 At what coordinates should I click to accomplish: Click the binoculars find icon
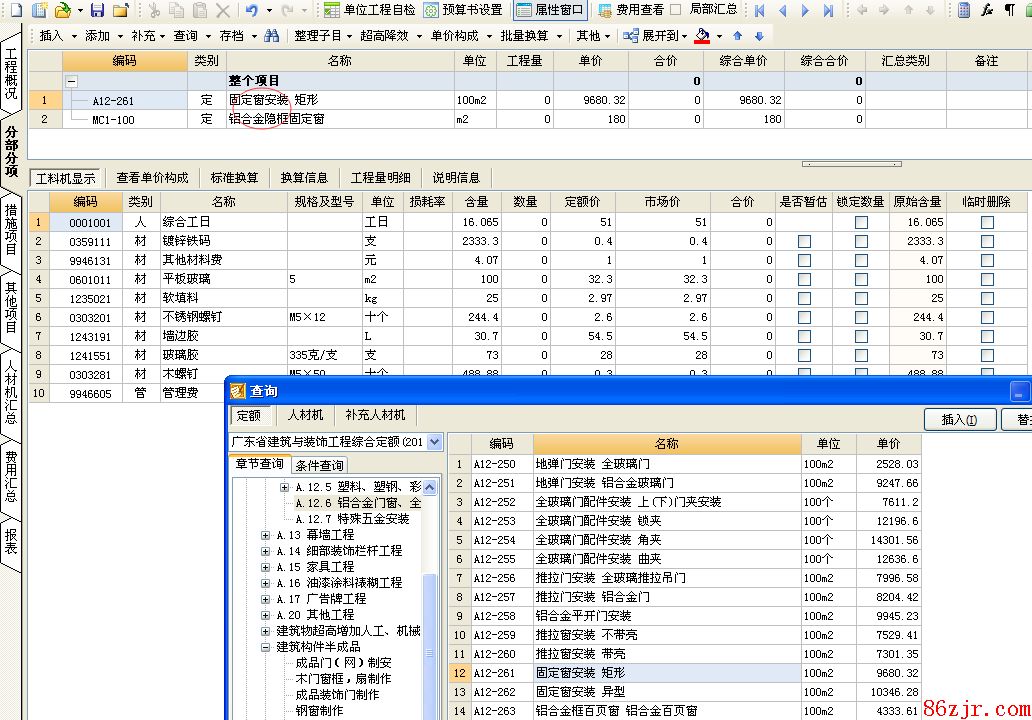tap(272, 35)
